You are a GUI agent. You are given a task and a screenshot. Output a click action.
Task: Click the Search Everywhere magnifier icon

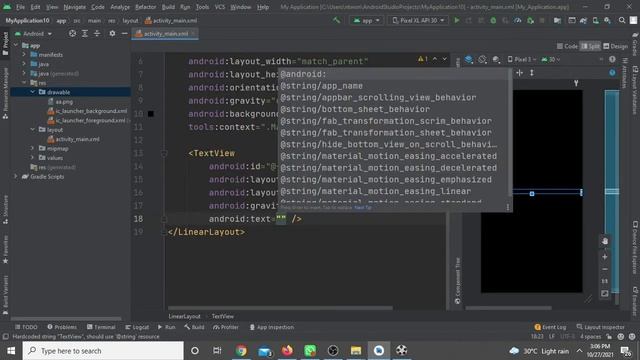click(x=622, y=20)
